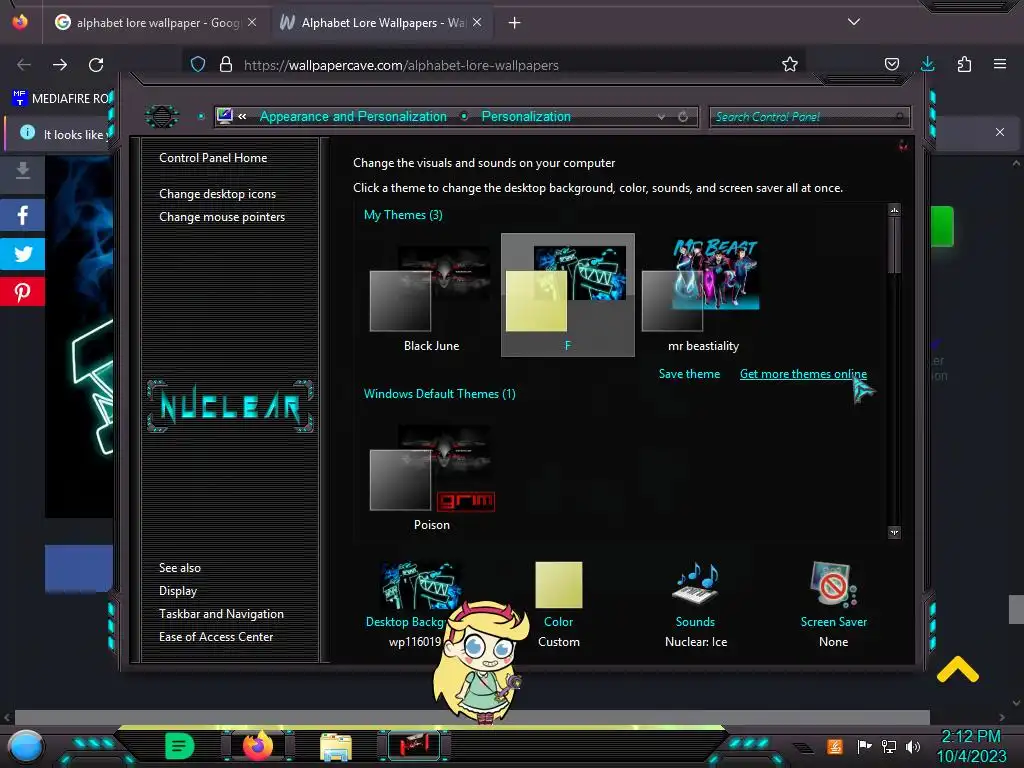Refresh the Control Panel window
The height and width of the screenshot is (768, 1024).
(683, 117)
